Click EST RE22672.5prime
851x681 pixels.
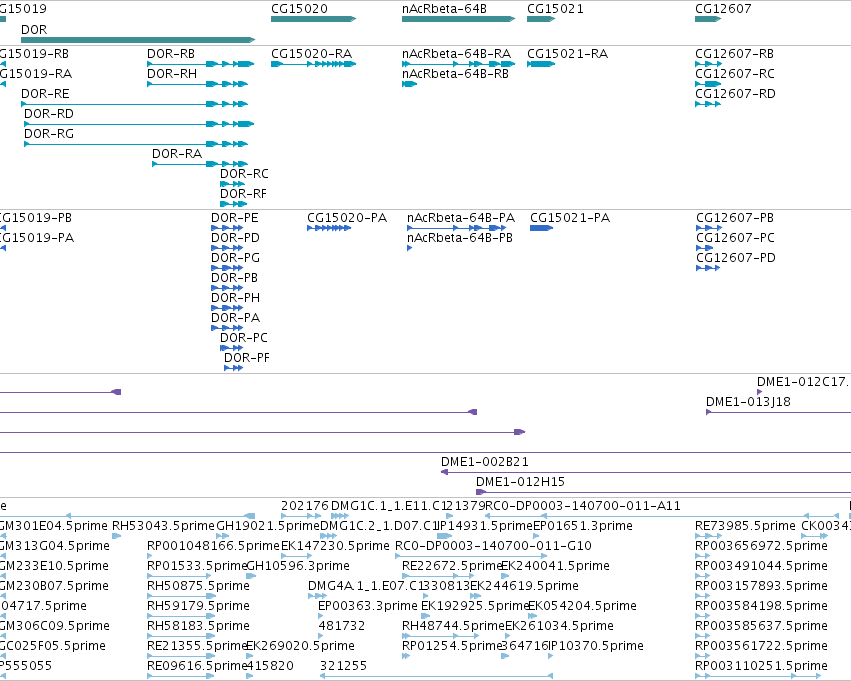point(452,566)
